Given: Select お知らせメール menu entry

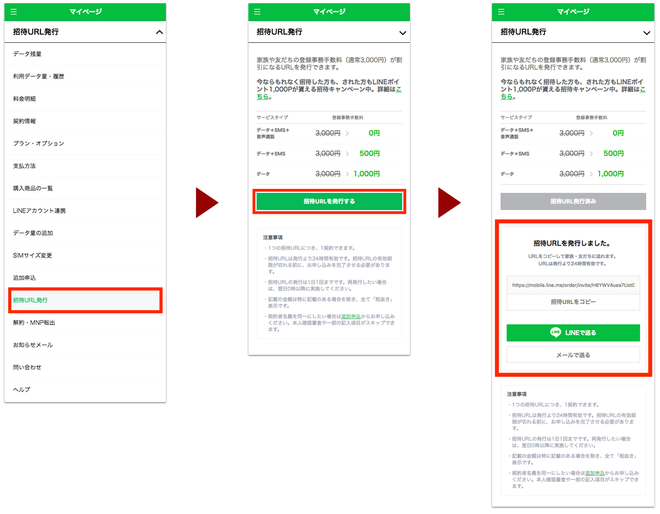Looking at the screenshot, I should pos(85,345).
